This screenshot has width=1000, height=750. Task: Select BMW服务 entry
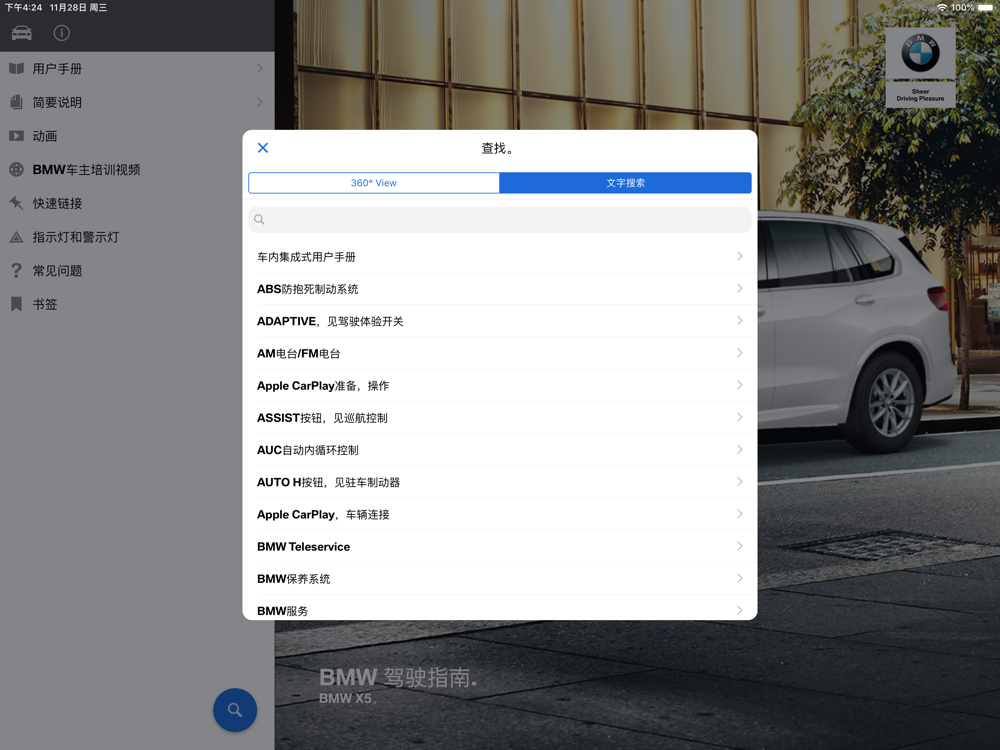coord(500,608)
